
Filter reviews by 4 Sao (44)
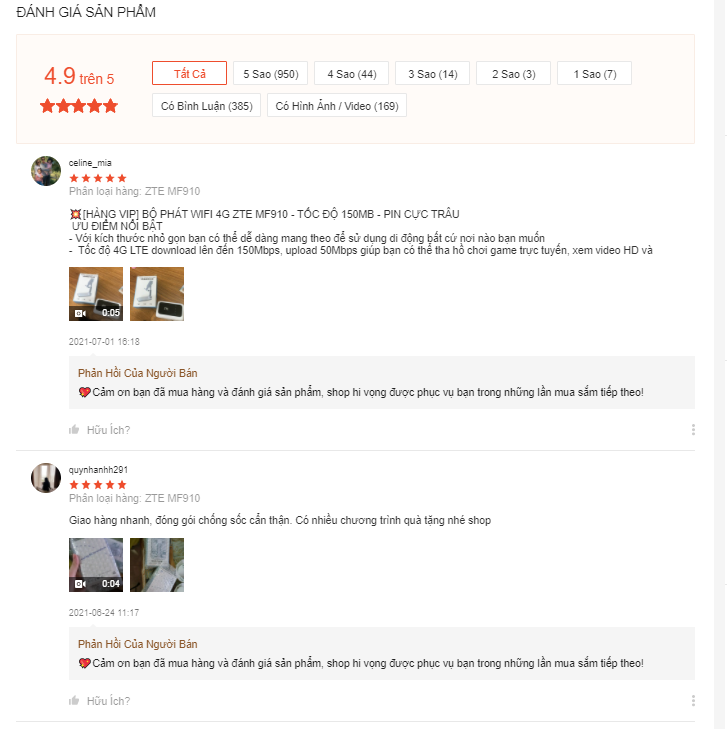click(x=351, y=74)
